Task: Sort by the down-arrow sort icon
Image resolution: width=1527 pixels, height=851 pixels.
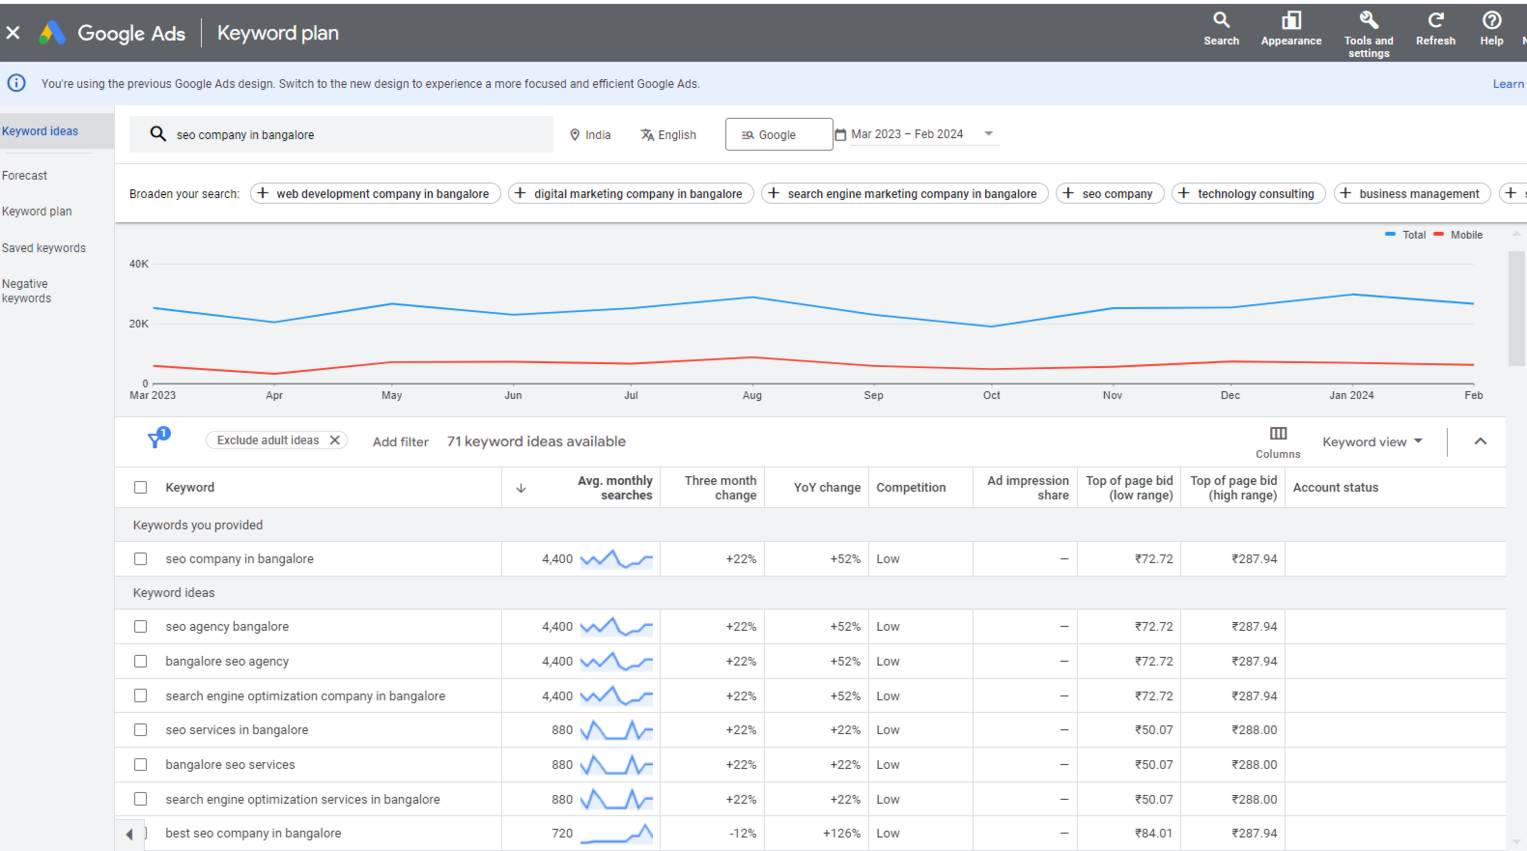Action: [521, 488]
